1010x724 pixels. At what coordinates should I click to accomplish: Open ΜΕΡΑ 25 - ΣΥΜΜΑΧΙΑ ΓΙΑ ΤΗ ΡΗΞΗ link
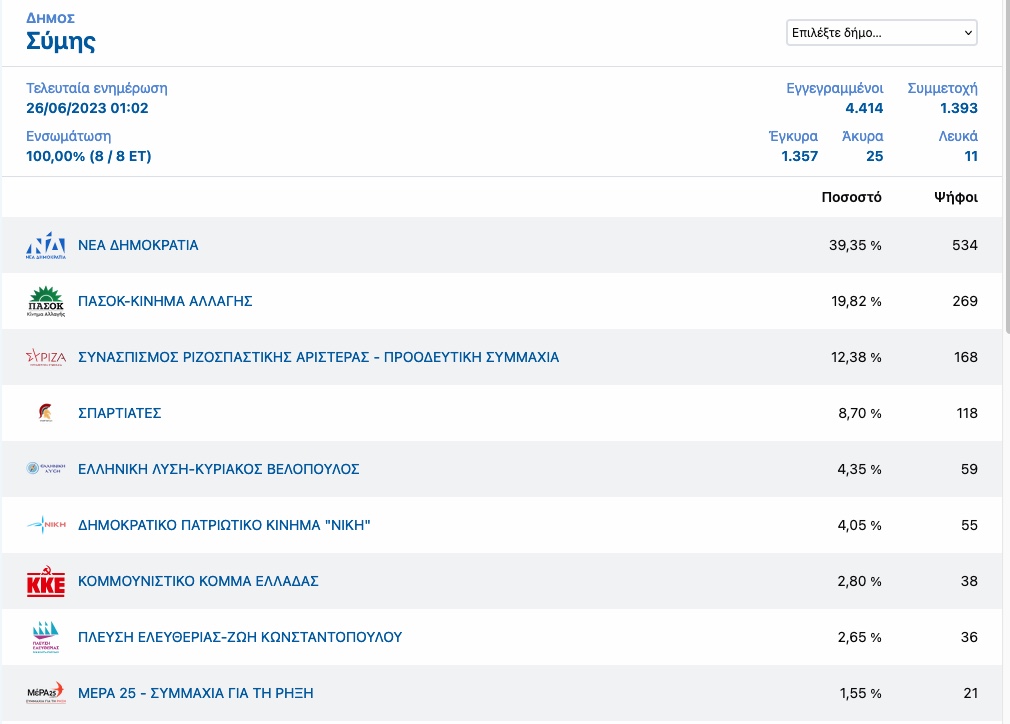pos(196,693)
